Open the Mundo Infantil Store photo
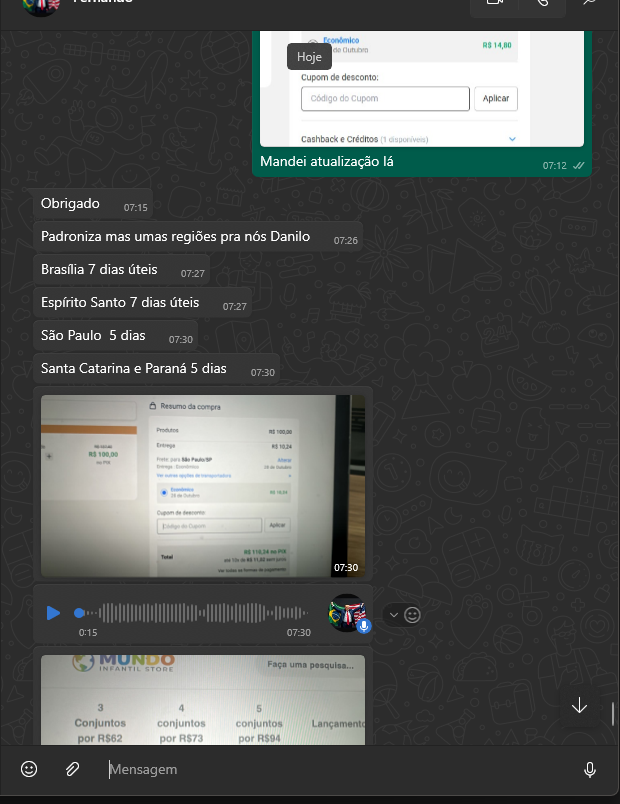This screenshot has width=620, height=804. point(203,700)
